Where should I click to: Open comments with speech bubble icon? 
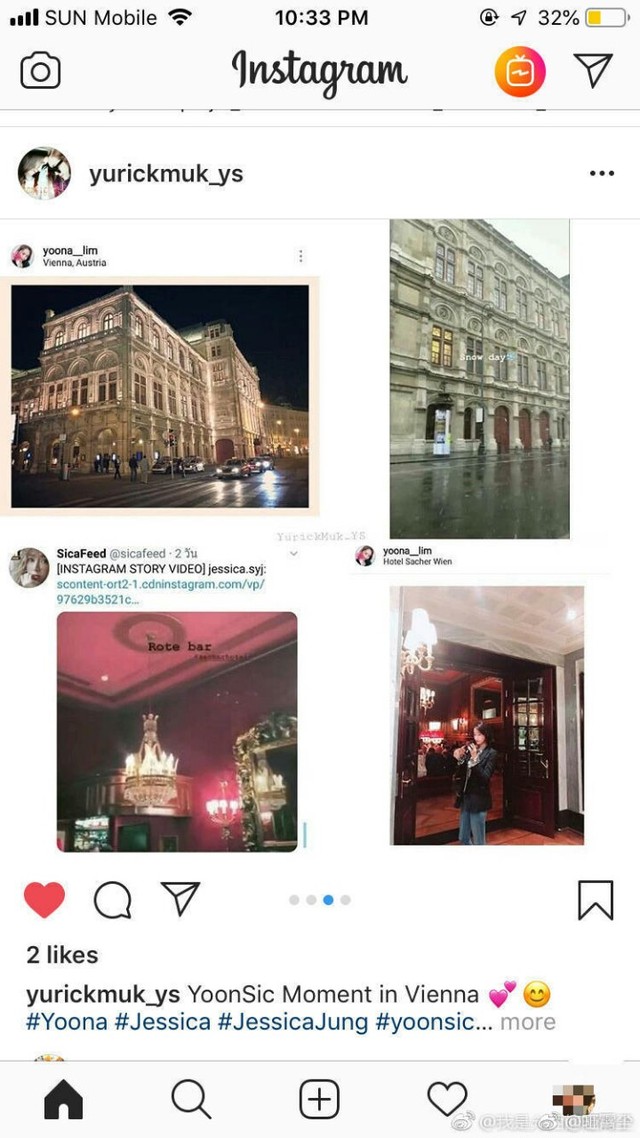point(113,900)
